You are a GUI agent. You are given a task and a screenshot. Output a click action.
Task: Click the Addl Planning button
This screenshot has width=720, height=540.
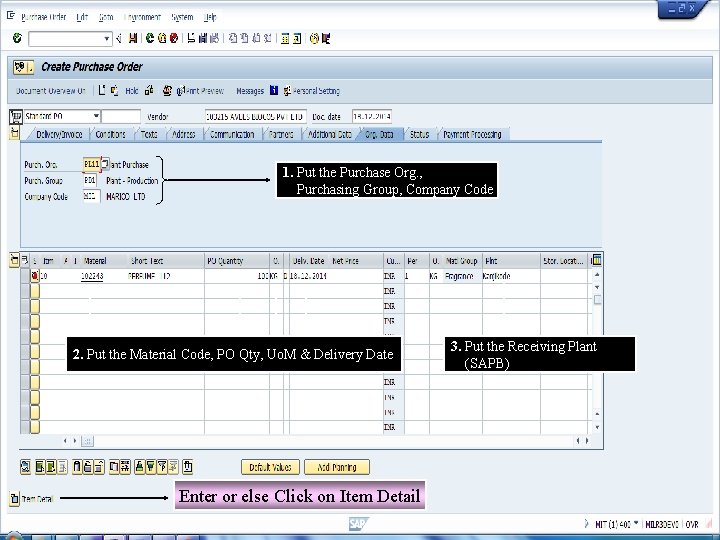pyautogui.click(x=337, y=467)
